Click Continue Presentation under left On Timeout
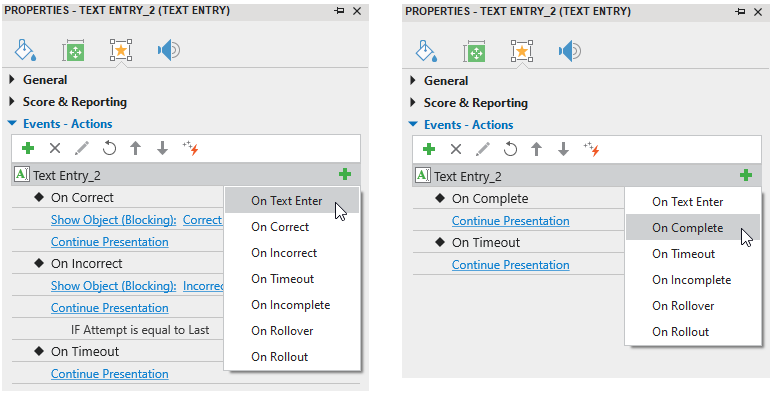 pyautogui.click(x=110, y=374)
